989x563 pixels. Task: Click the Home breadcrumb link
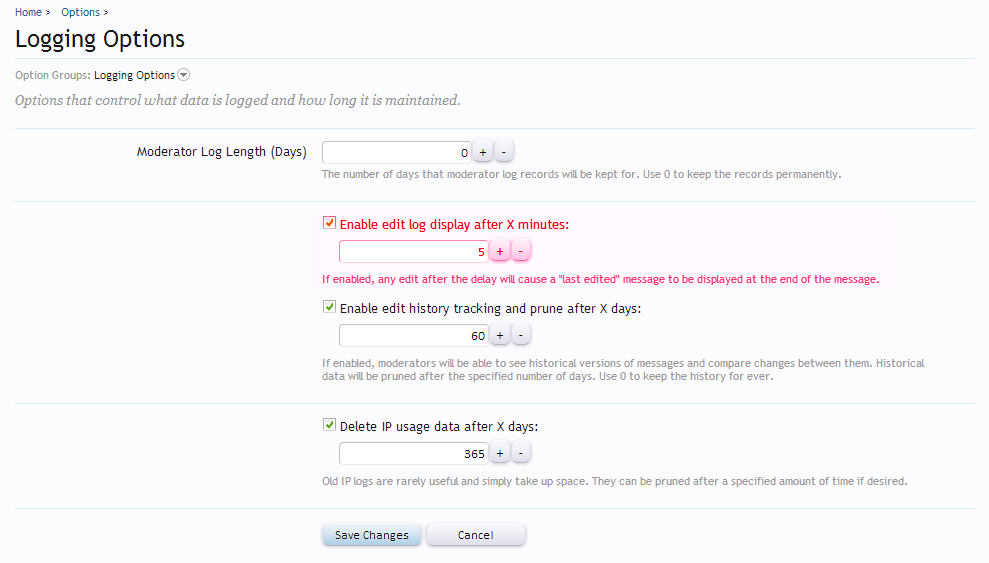28,12
